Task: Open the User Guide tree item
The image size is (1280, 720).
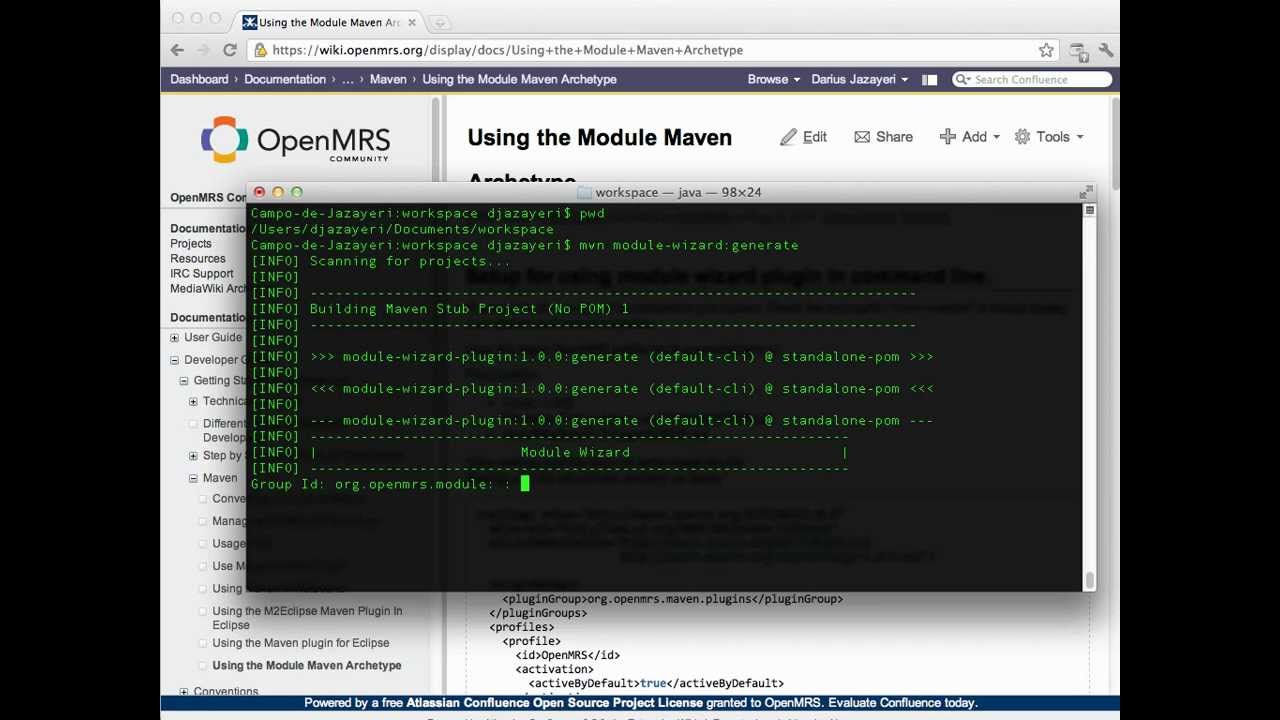Action: [x=213, y=338]
